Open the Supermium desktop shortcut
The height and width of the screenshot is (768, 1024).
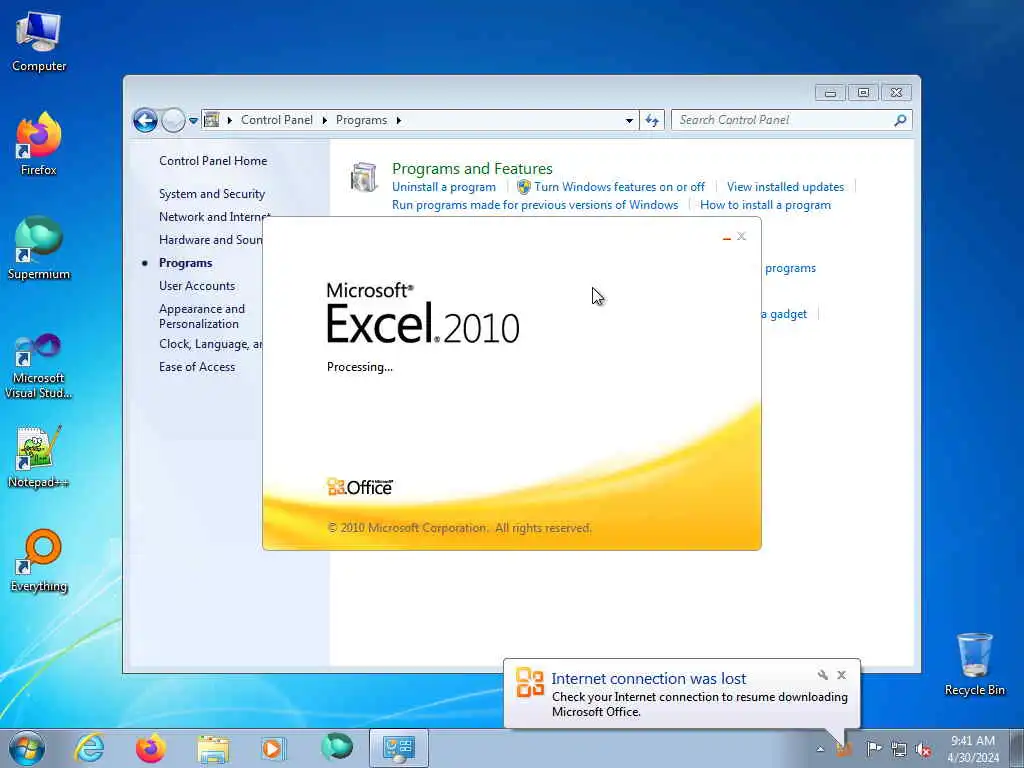(39, 248)
